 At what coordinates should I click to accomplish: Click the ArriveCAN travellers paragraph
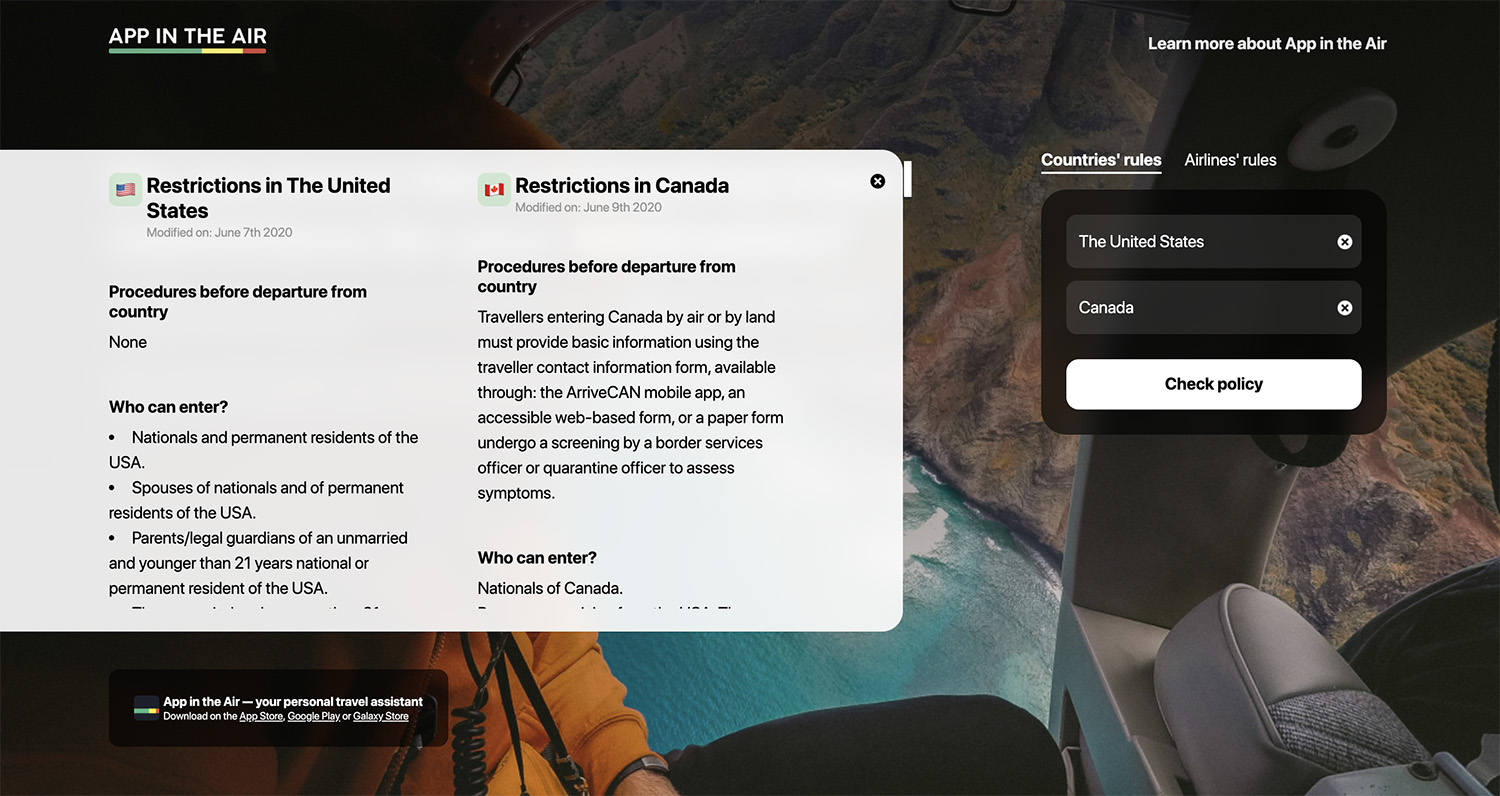tap(630, 405)
